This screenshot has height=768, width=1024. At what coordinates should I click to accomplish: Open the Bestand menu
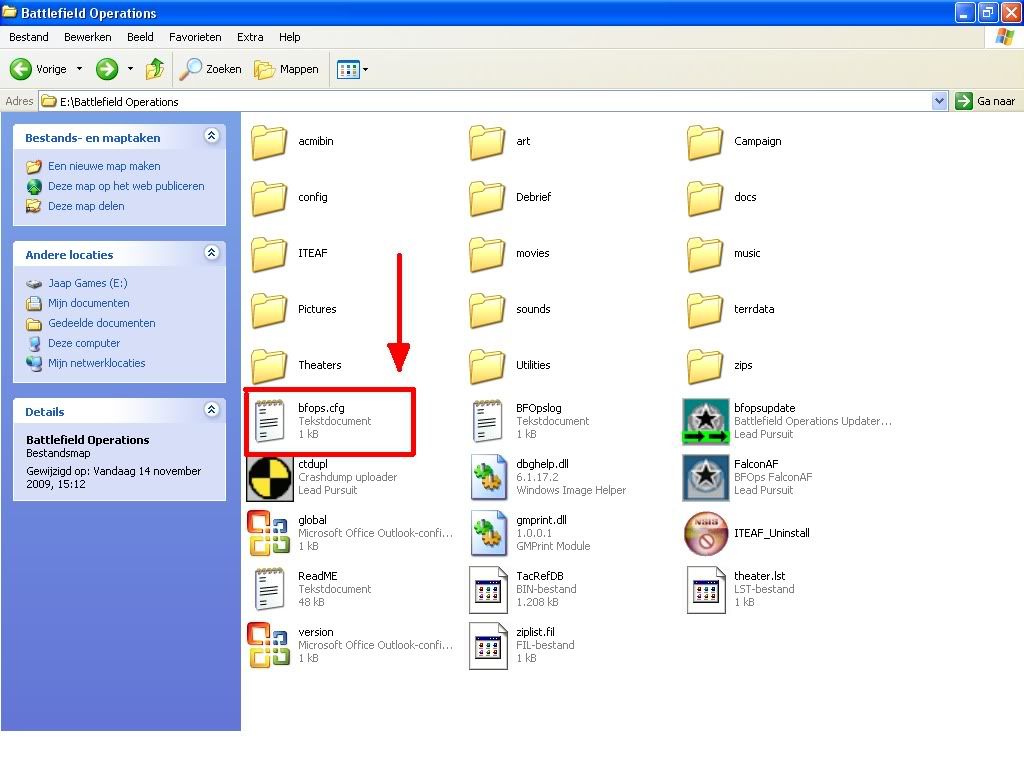[29, 37]
